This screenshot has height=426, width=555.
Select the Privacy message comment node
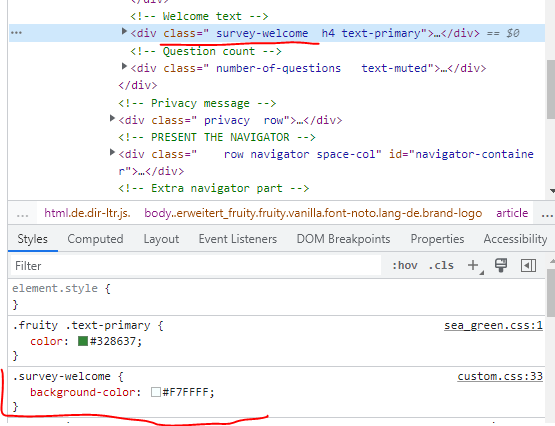pos(197,103)
